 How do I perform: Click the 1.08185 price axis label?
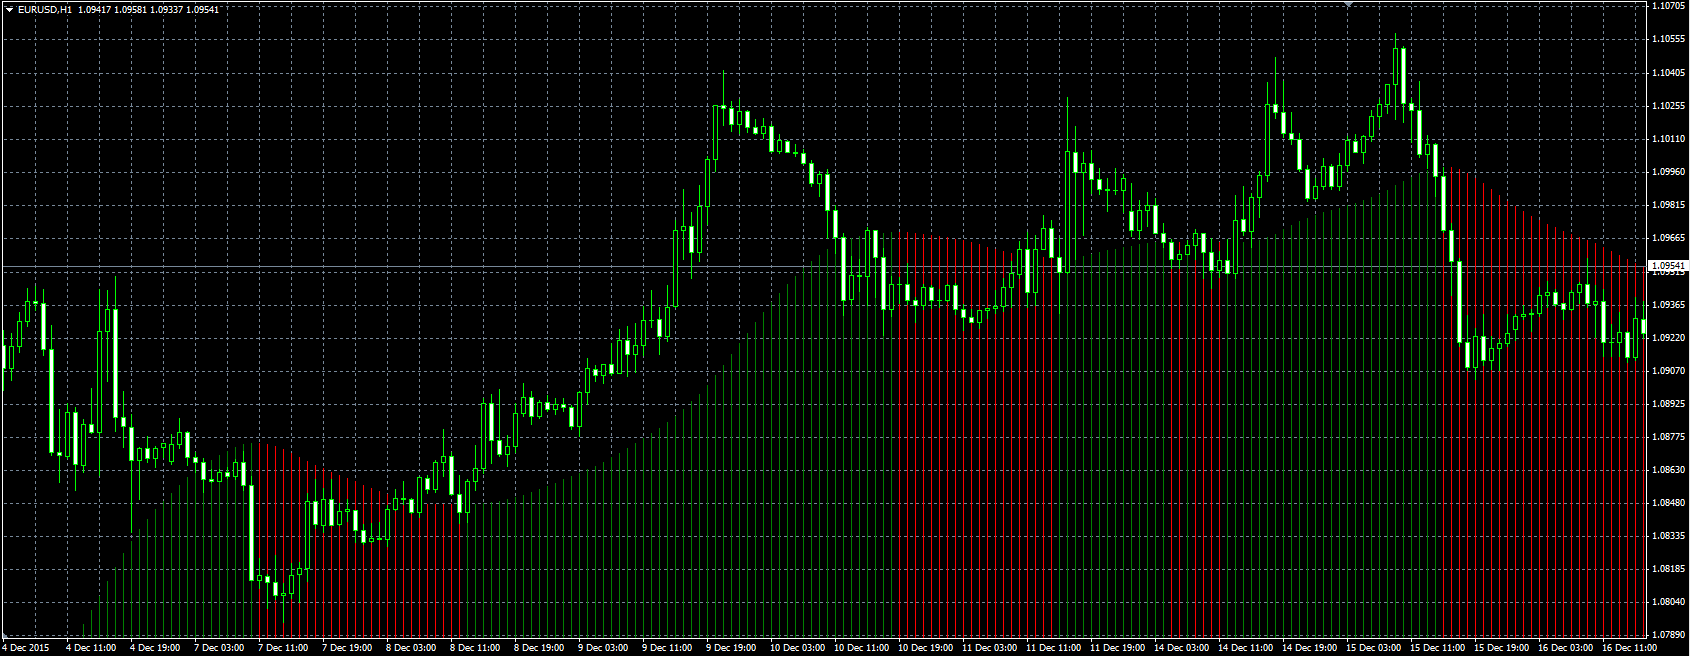(x=1667, y=568)
